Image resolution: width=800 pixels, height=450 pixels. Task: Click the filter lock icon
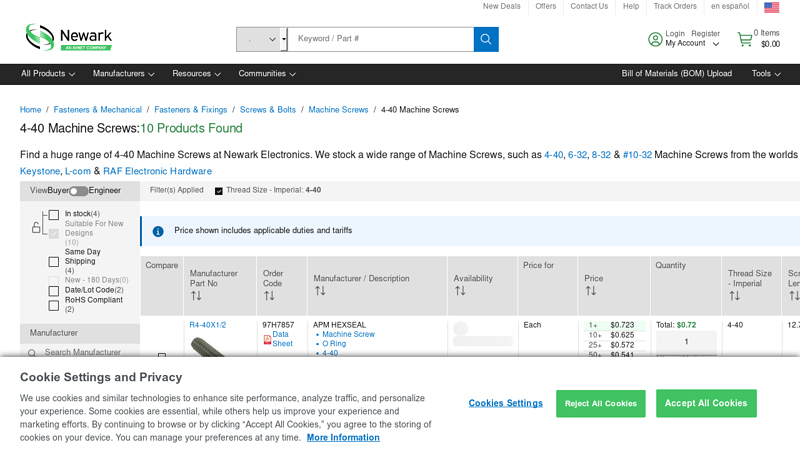[x=36, y=228]
